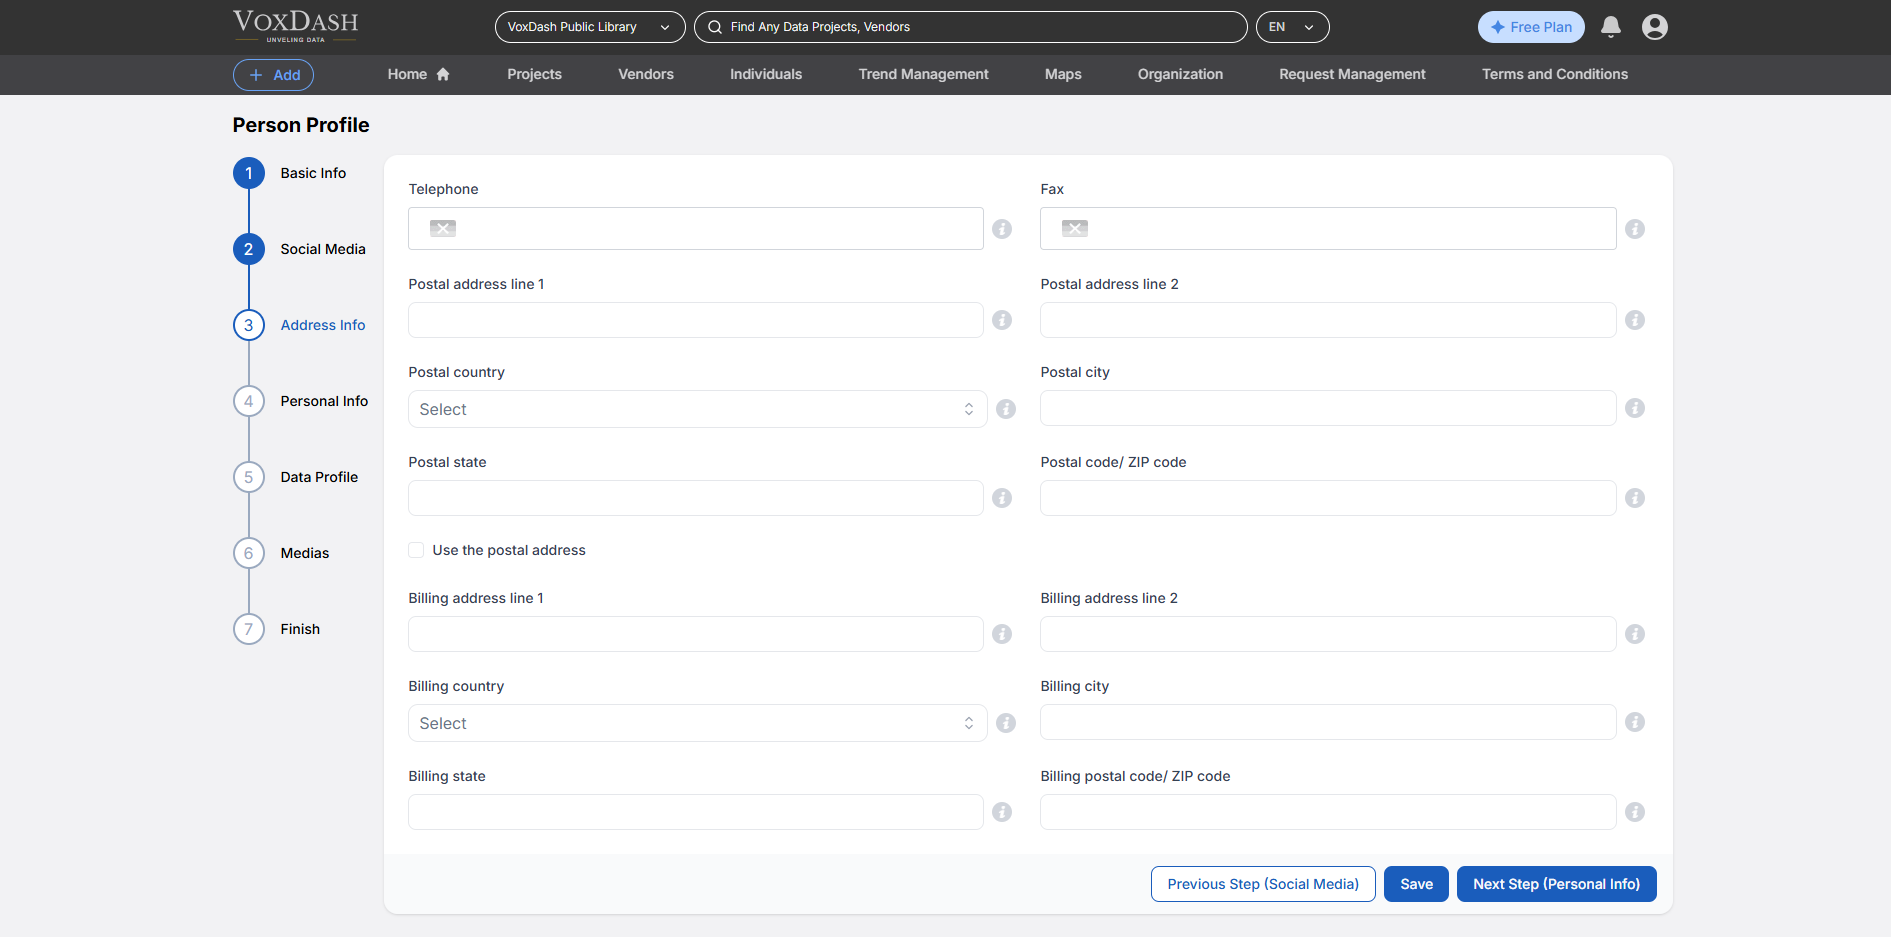Open the notifications bell
1891x937 pixels.
pyautogui.click(x=1610, y=27)
